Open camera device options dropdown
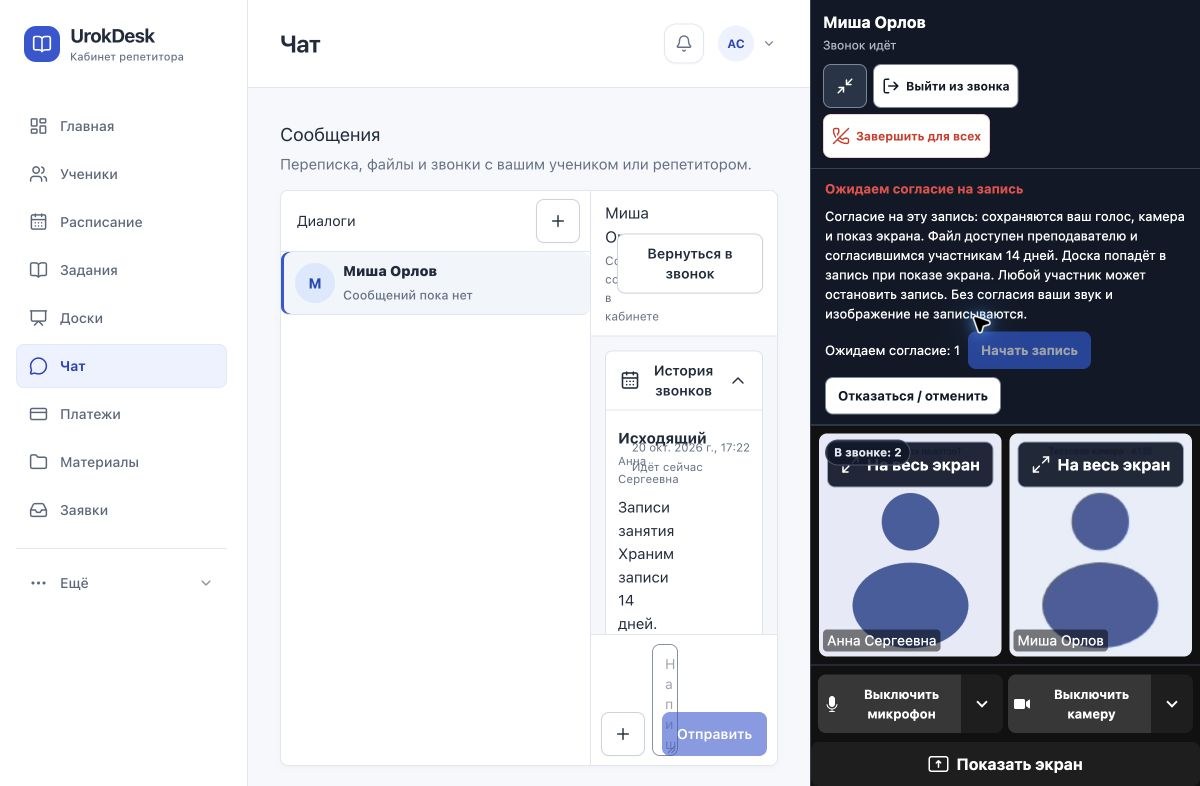 tap(1172, 704)
